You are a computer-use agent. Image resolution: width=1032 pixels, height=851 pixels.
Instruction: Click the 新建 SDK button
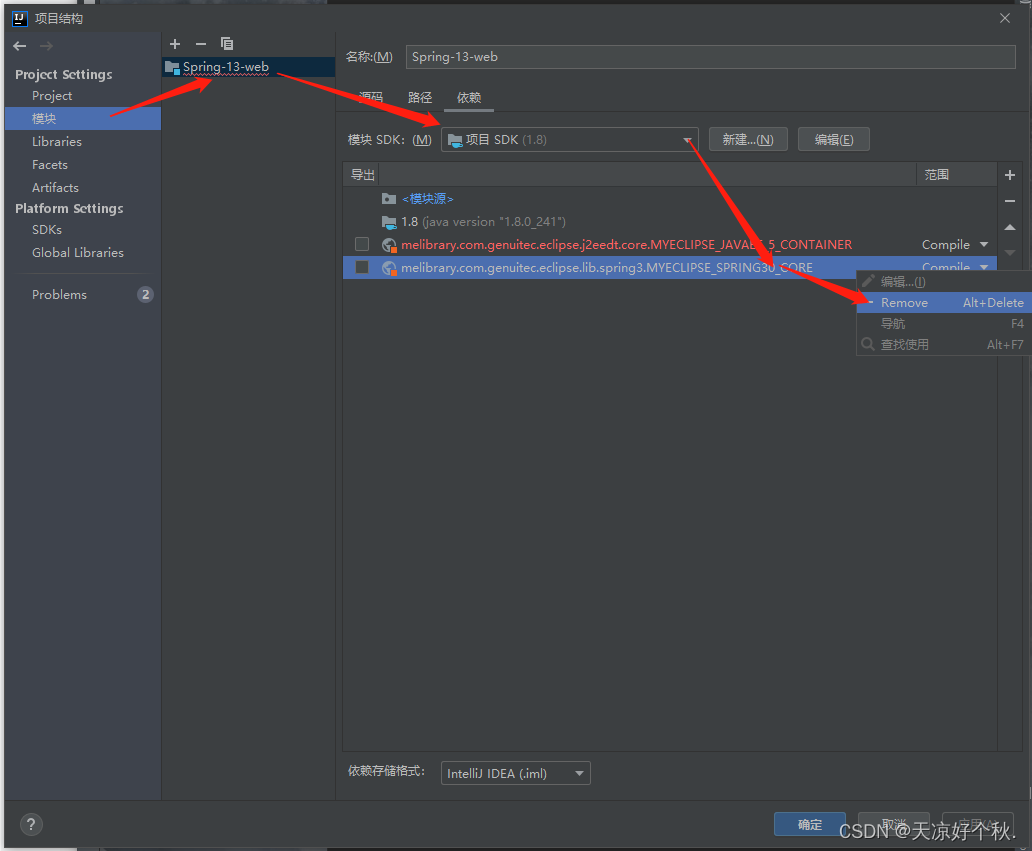pyautogui.click(x=748, y=140)
